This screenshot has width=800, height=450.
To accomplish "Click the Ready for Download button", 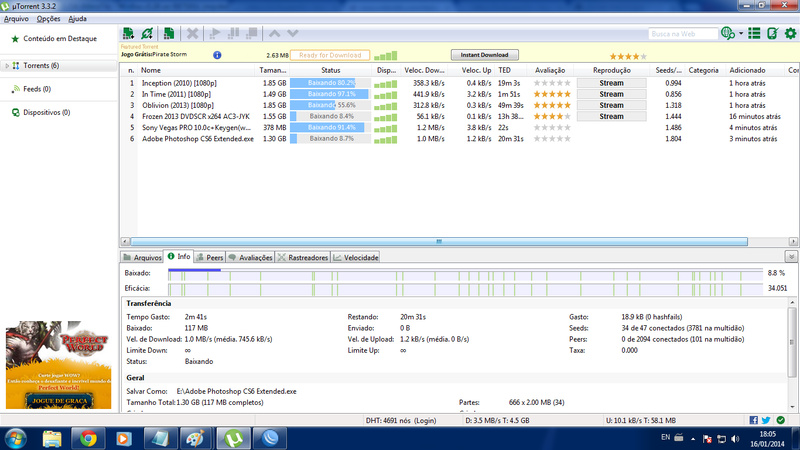I will pos(330,55).
